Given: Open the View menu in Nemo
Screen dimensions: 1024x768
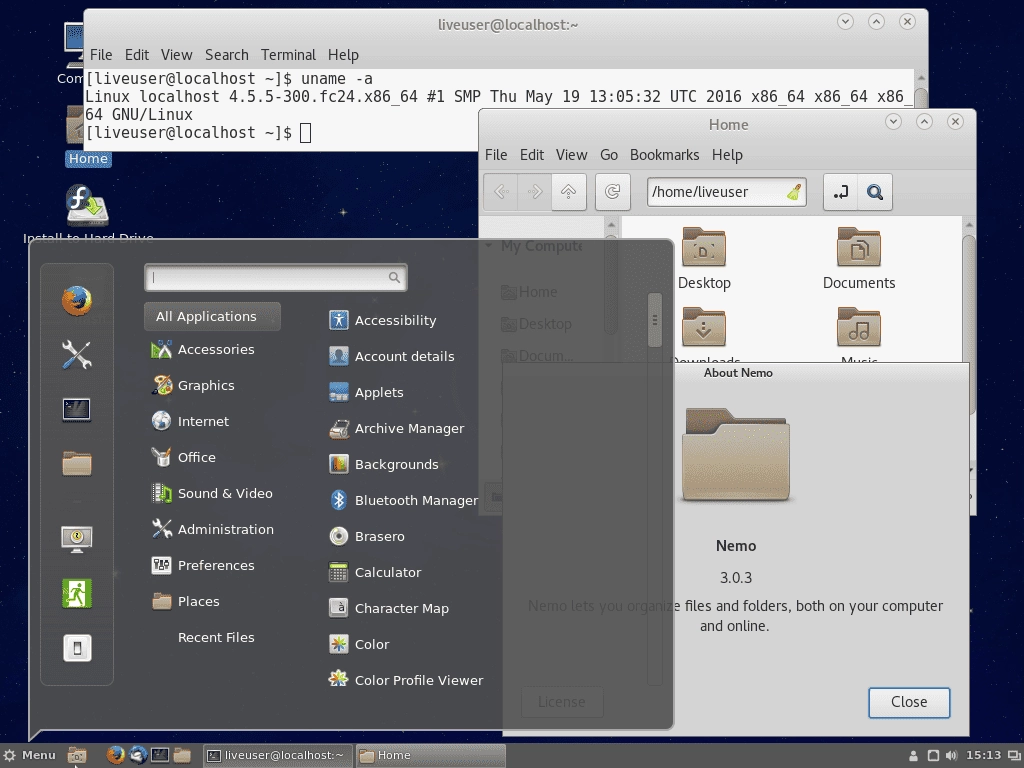Looking at the screenshot, I should [x=571, y=155].
